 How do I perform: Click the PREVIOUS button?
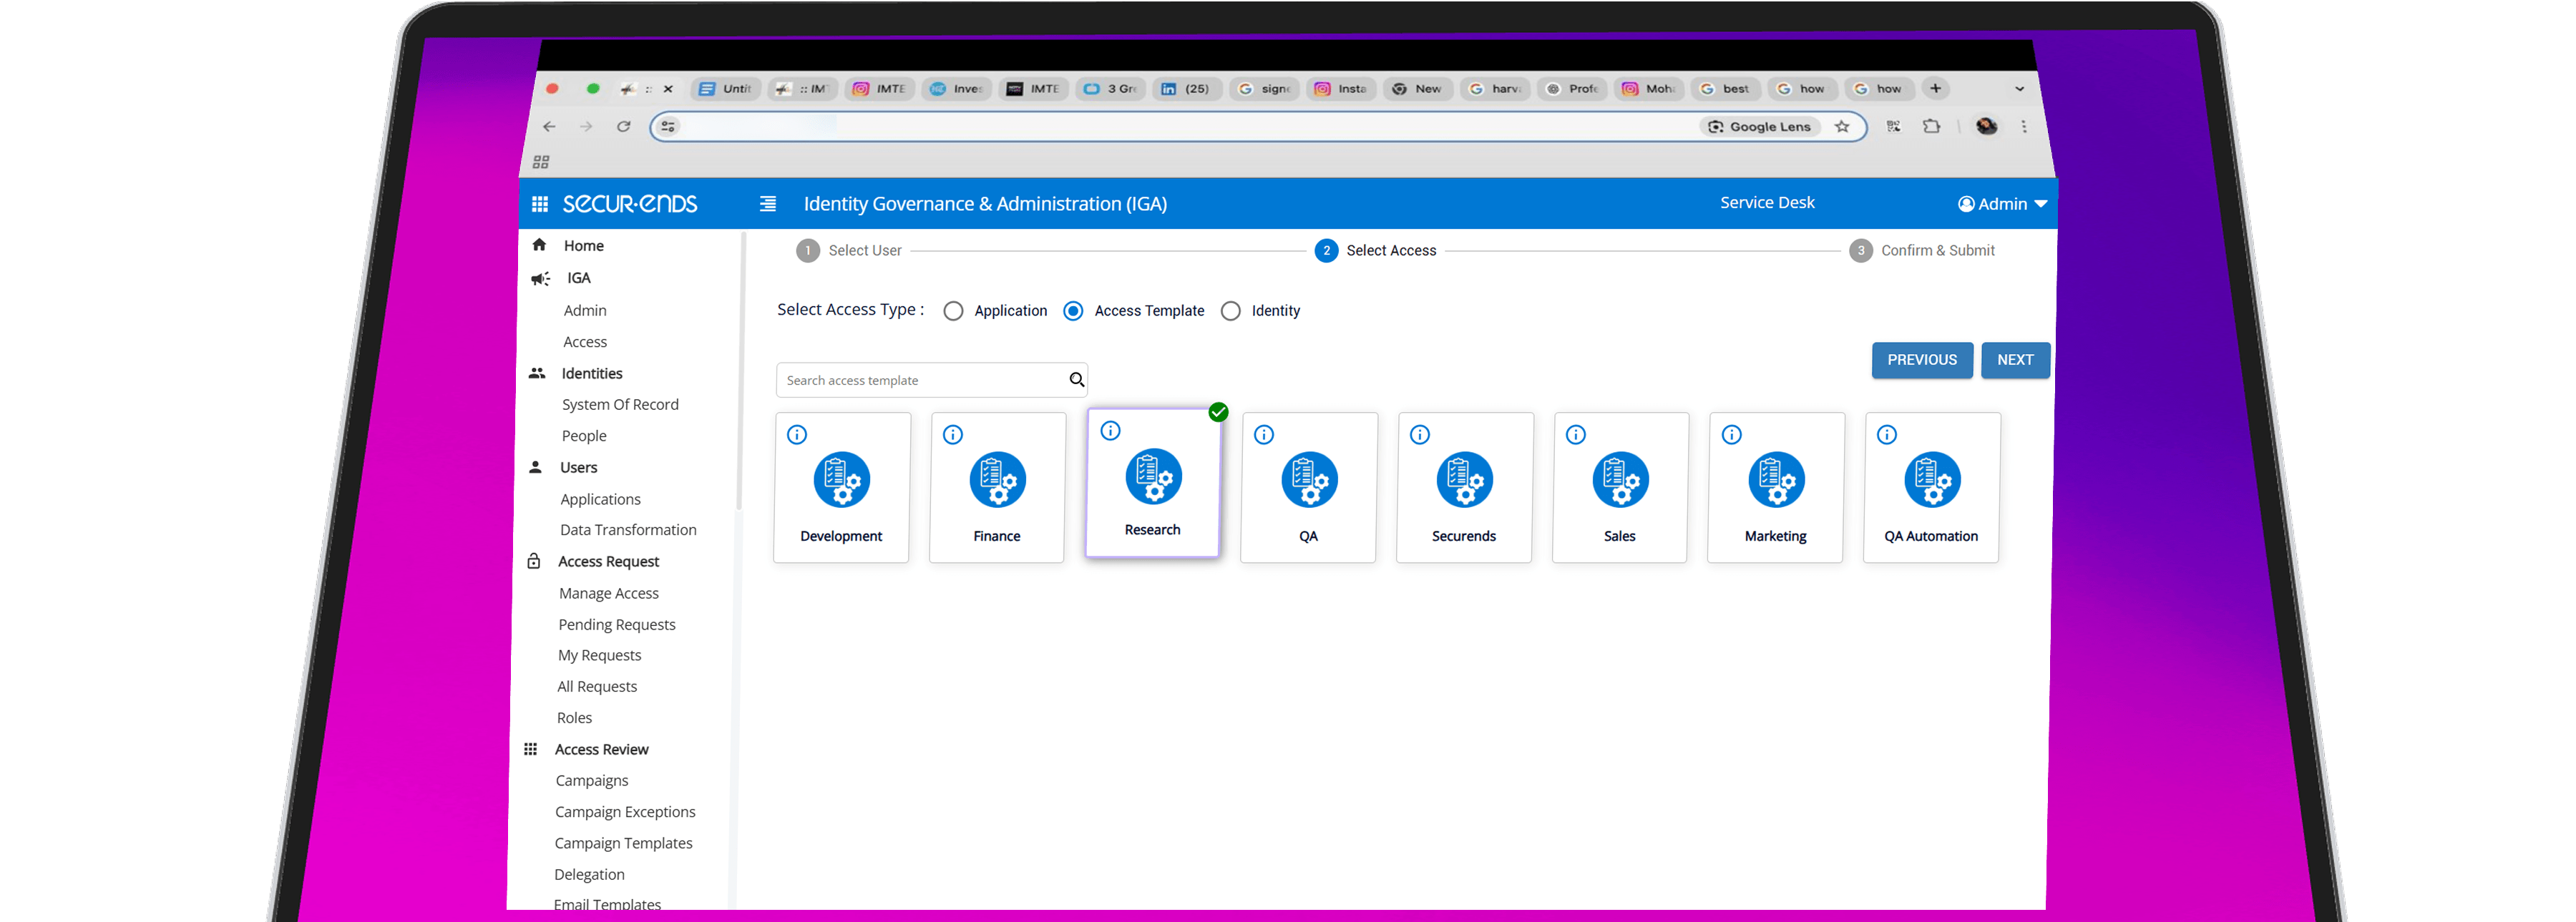click(x=1922, y=360)
